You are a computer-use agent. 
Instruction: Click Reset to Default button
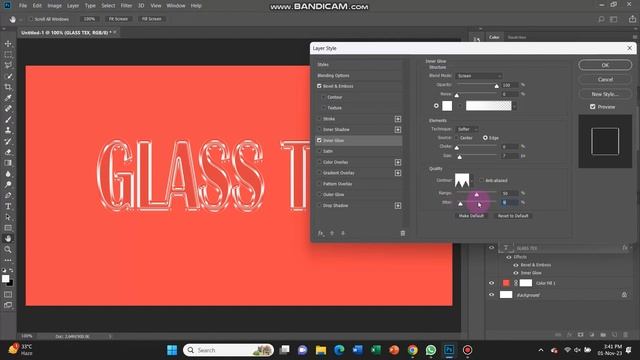(x=513, y=216)
